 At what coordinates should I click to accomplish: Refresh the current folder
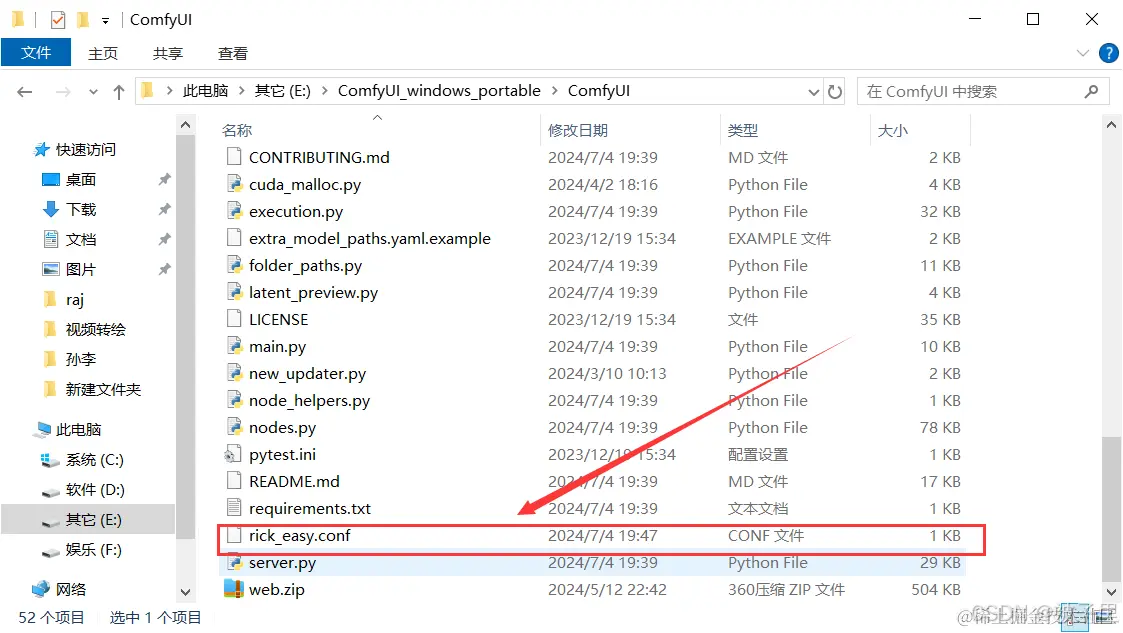tap(834, 92)
